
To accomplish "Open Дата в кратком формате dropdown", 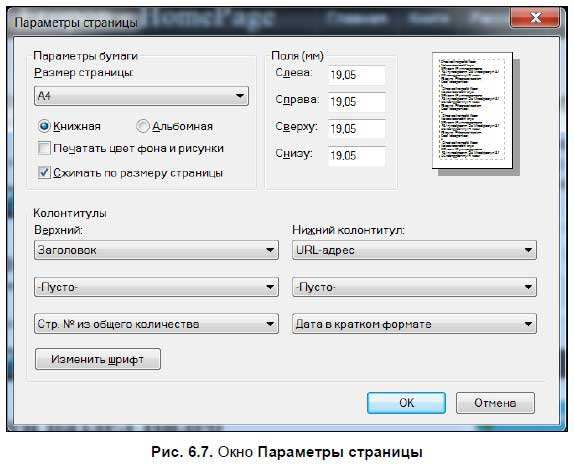I will tap(414, 324).
